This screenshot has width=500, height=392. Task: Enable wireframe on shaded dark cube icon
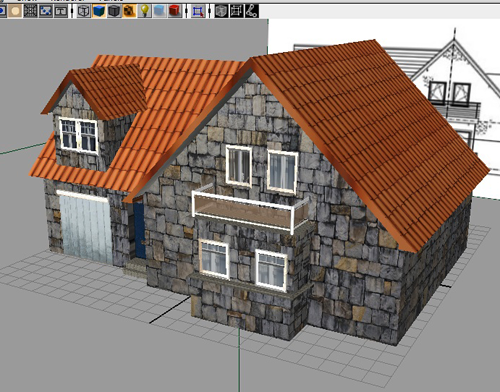point(114,11)
